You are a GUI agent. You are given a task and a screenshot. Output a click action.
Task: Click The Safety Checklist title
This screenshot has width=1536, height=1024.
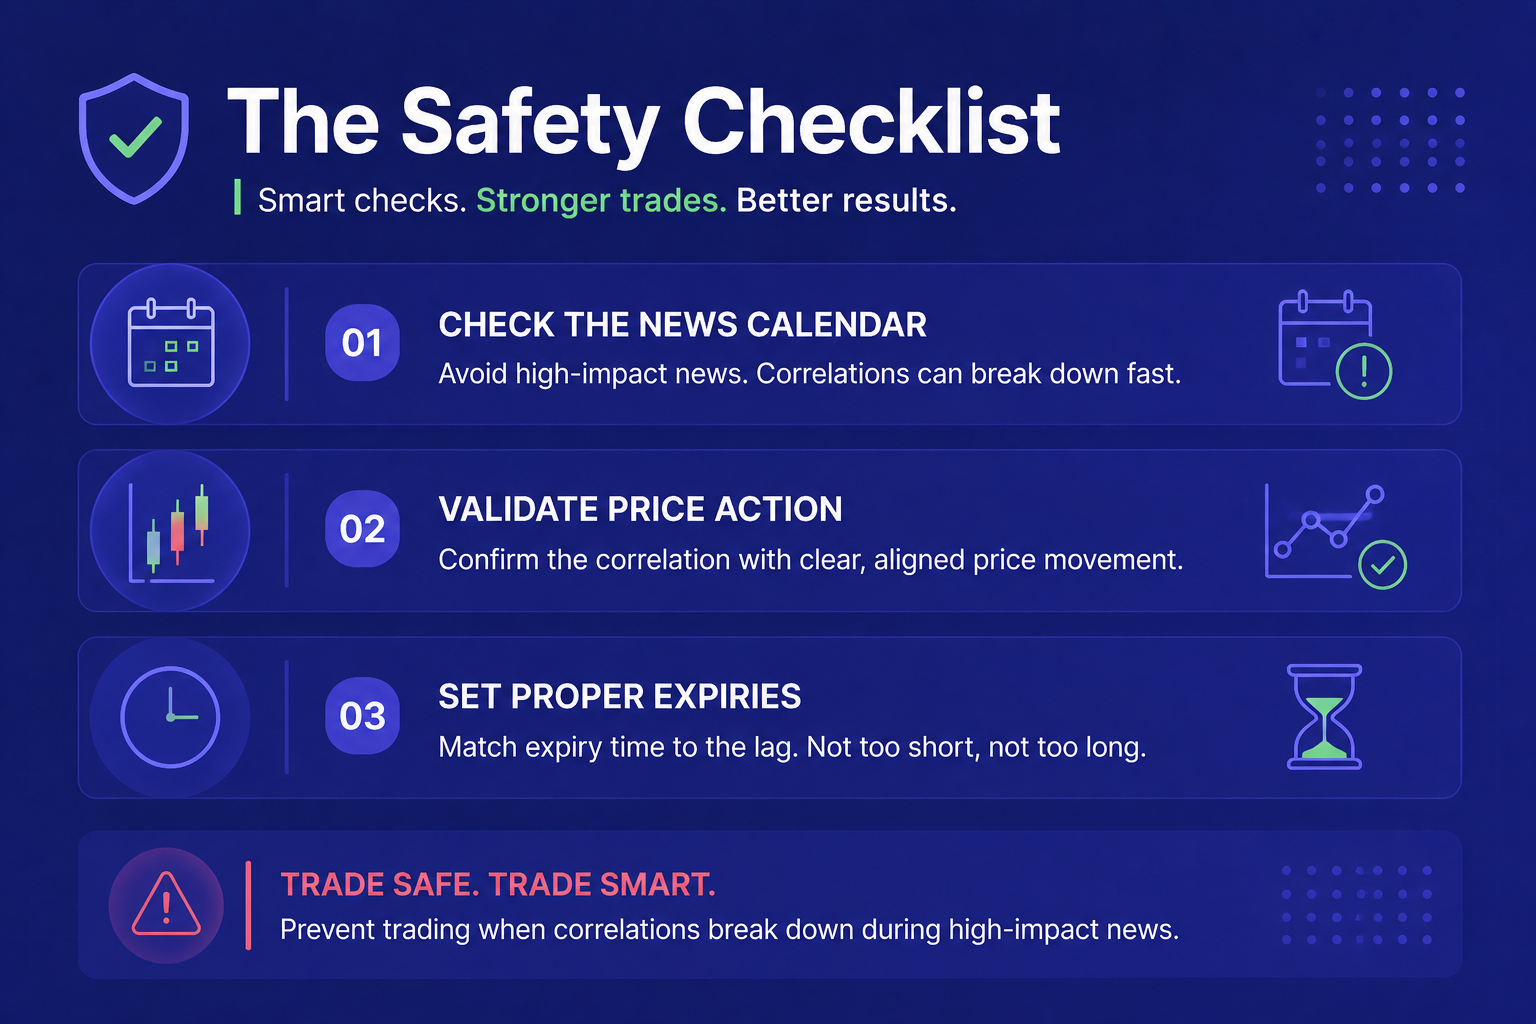(644, 122)
